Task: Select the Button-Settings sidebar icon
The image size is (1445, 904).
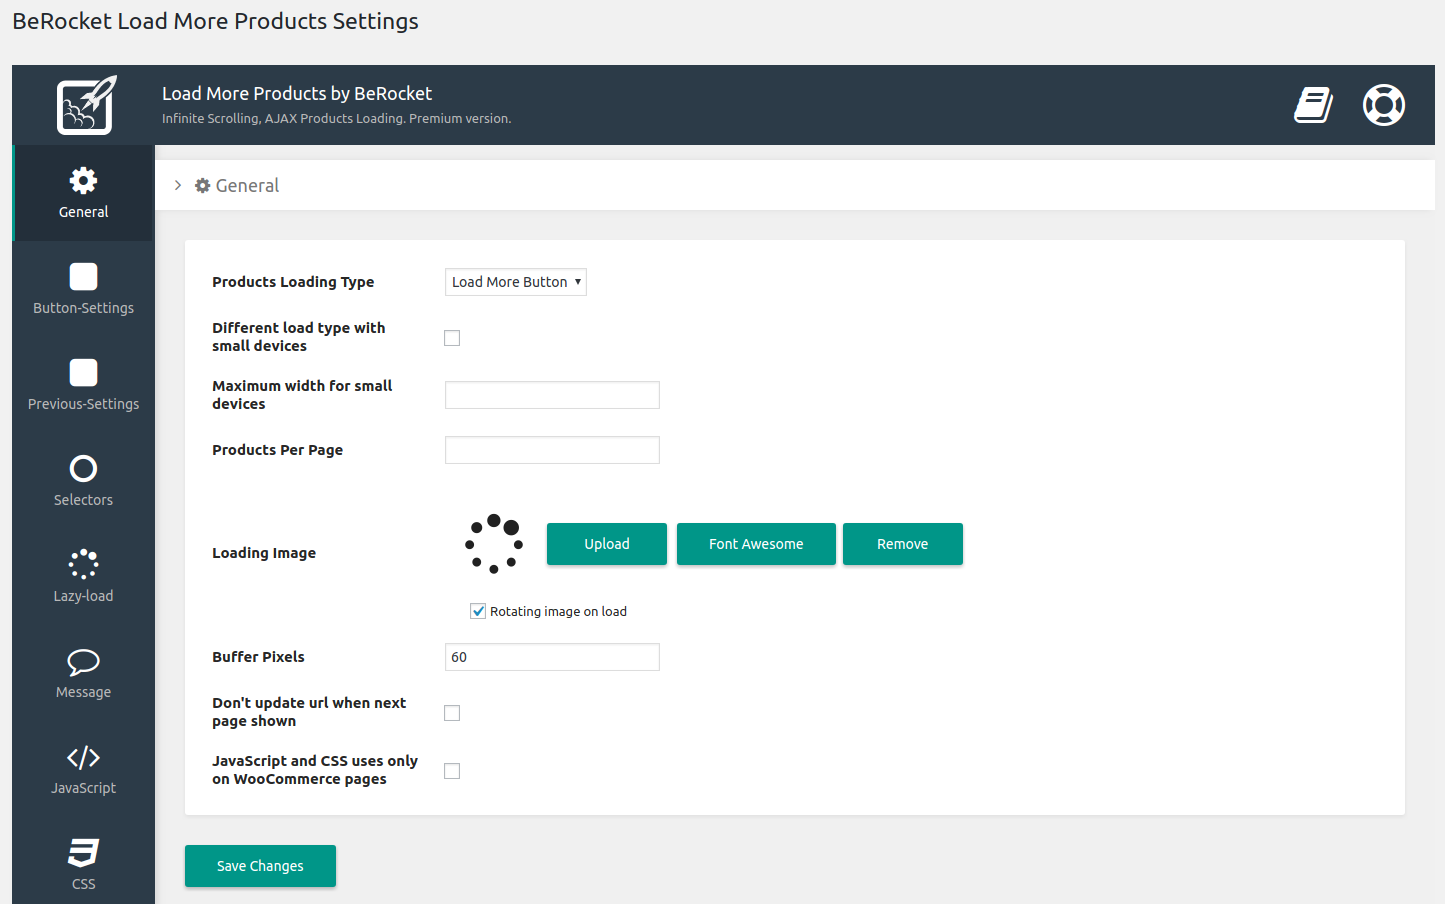Action: point(83,289)
